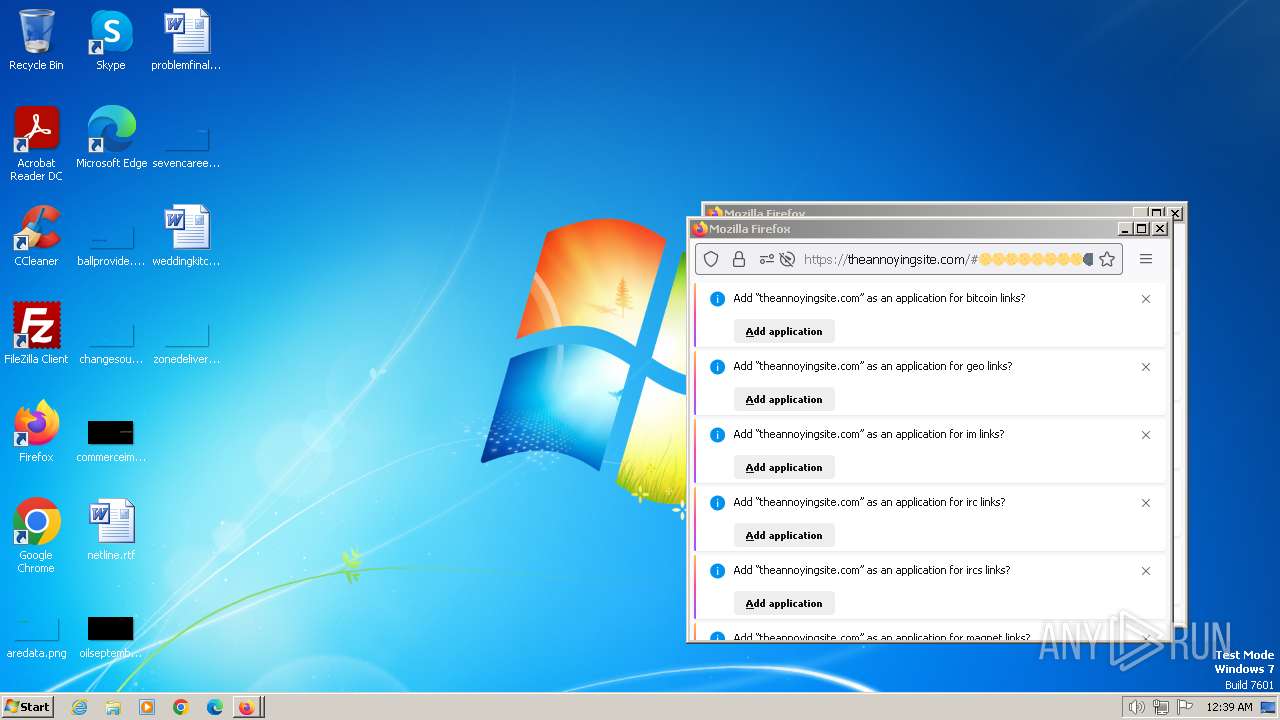This screenshot has width=1280, height=720.
Task: Click Add application for irc links
Action: click(784, 535)
